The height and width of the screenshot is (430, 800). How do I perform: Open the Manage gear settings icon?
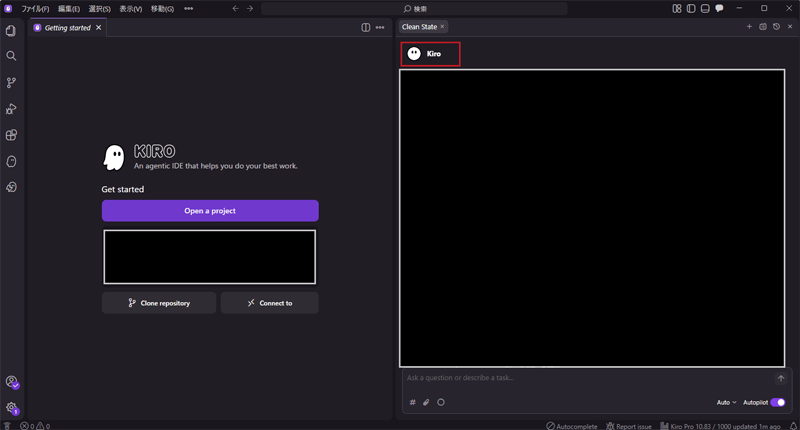click(x=12, y=408)
